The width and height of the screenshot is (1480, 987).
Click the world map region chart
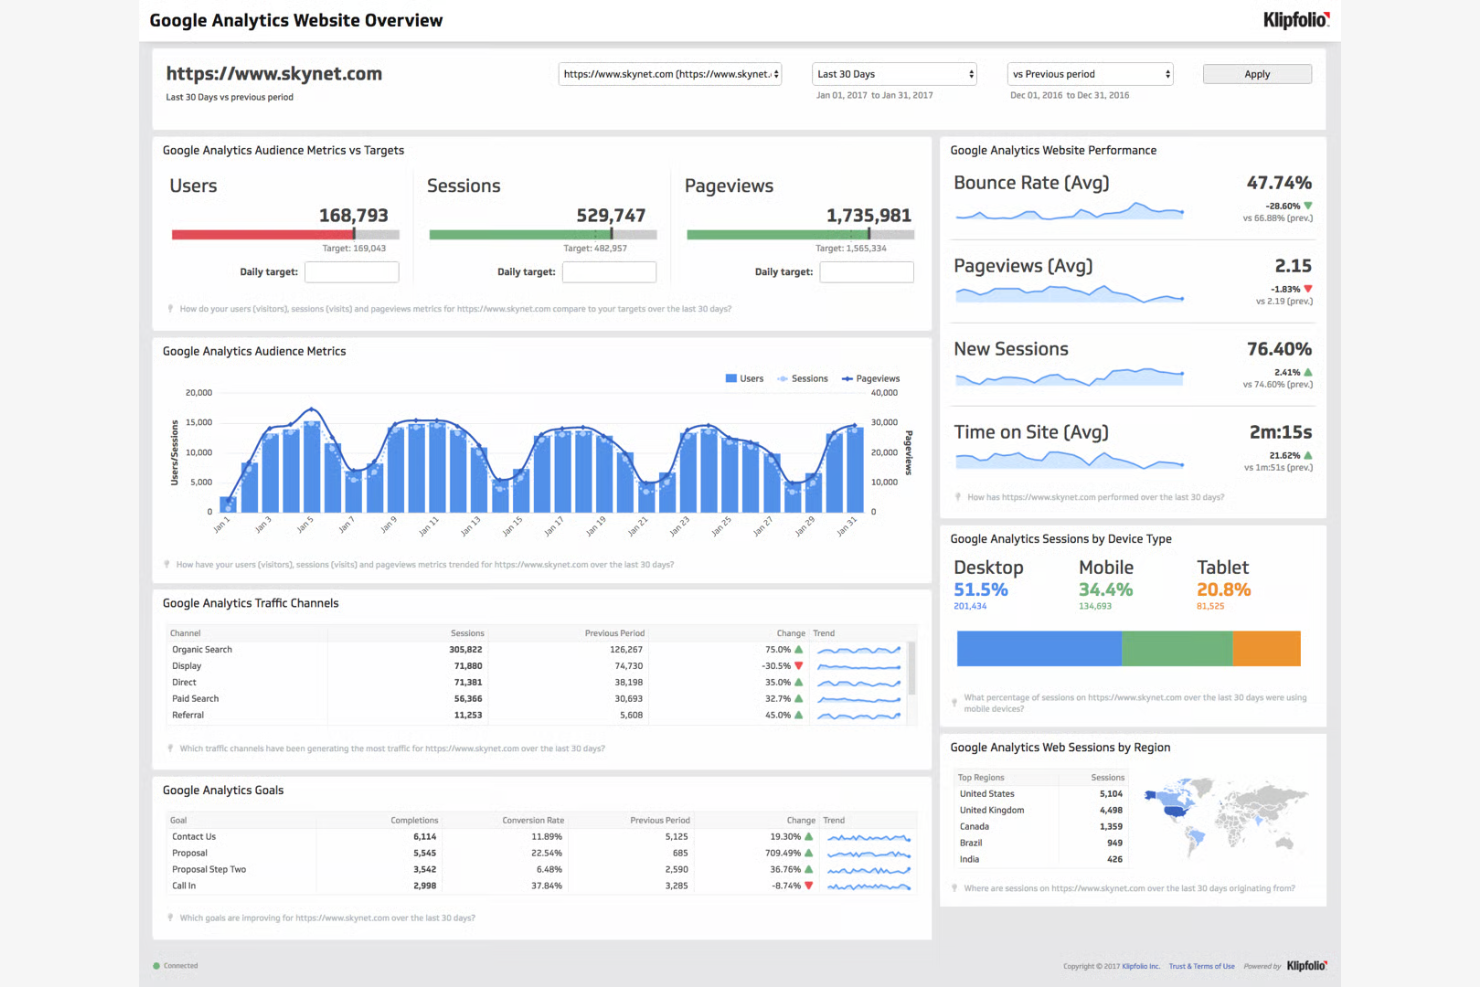click(1226, 818)
